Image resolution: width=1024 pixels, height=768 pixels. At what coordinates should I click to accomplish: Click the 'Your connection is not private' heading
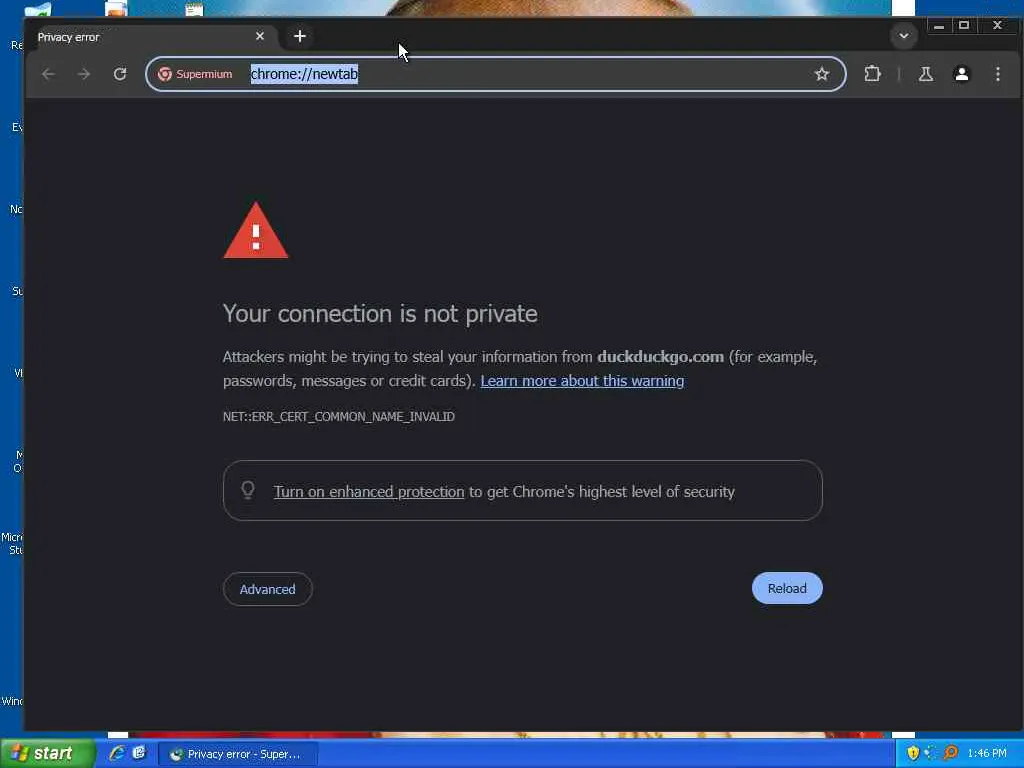click(380, 314)
